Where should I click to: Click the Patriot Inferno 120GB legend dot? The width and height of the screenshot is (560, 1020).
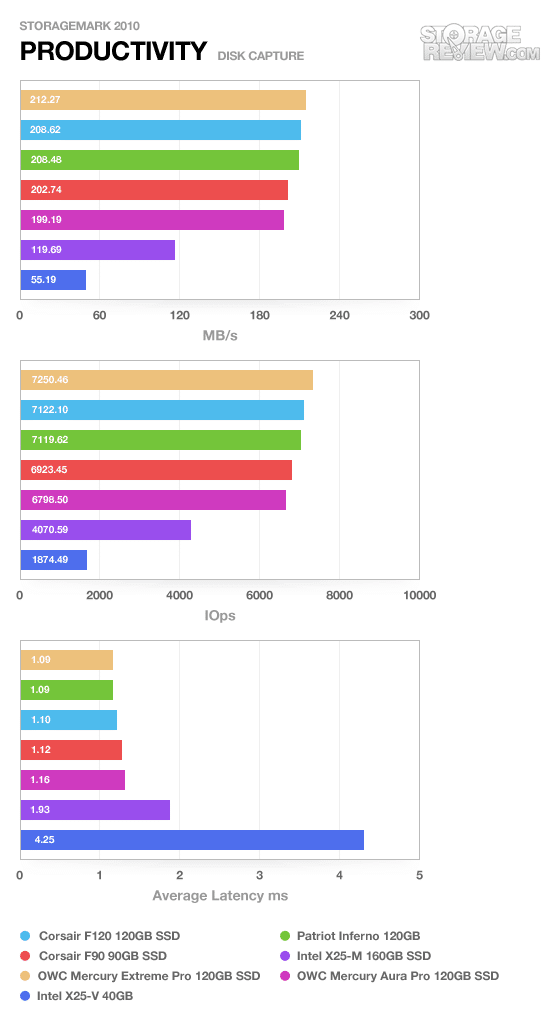point(284,936)
